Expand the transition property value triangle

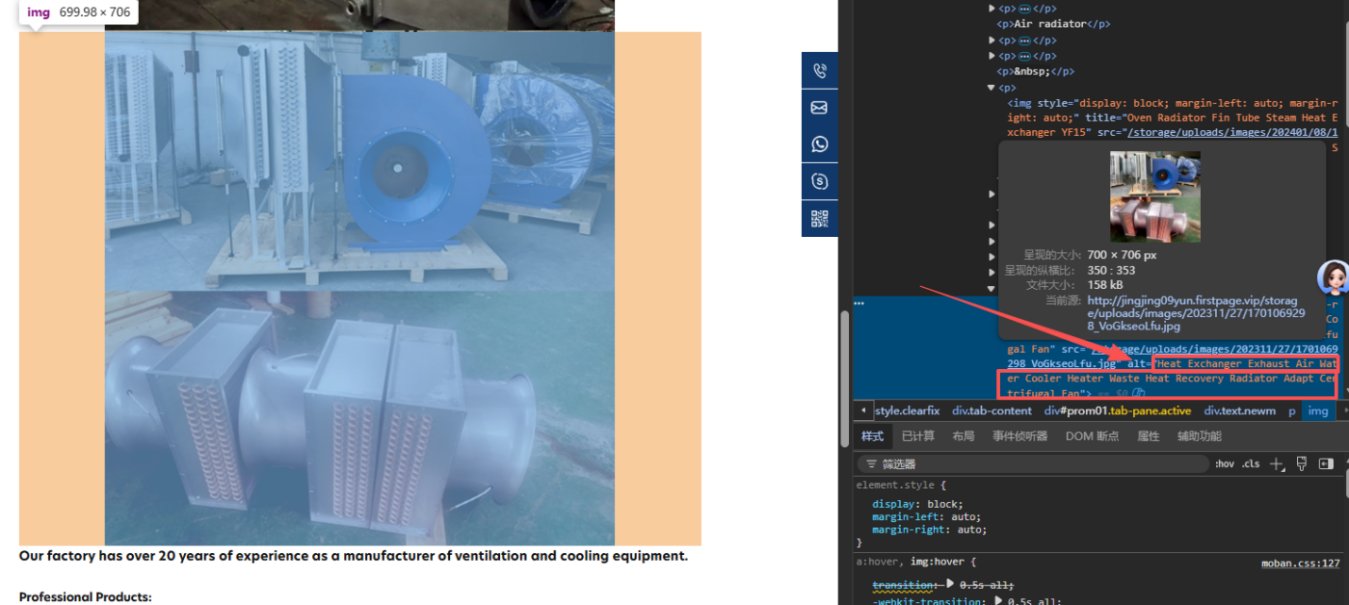click(x=949, y=585)
